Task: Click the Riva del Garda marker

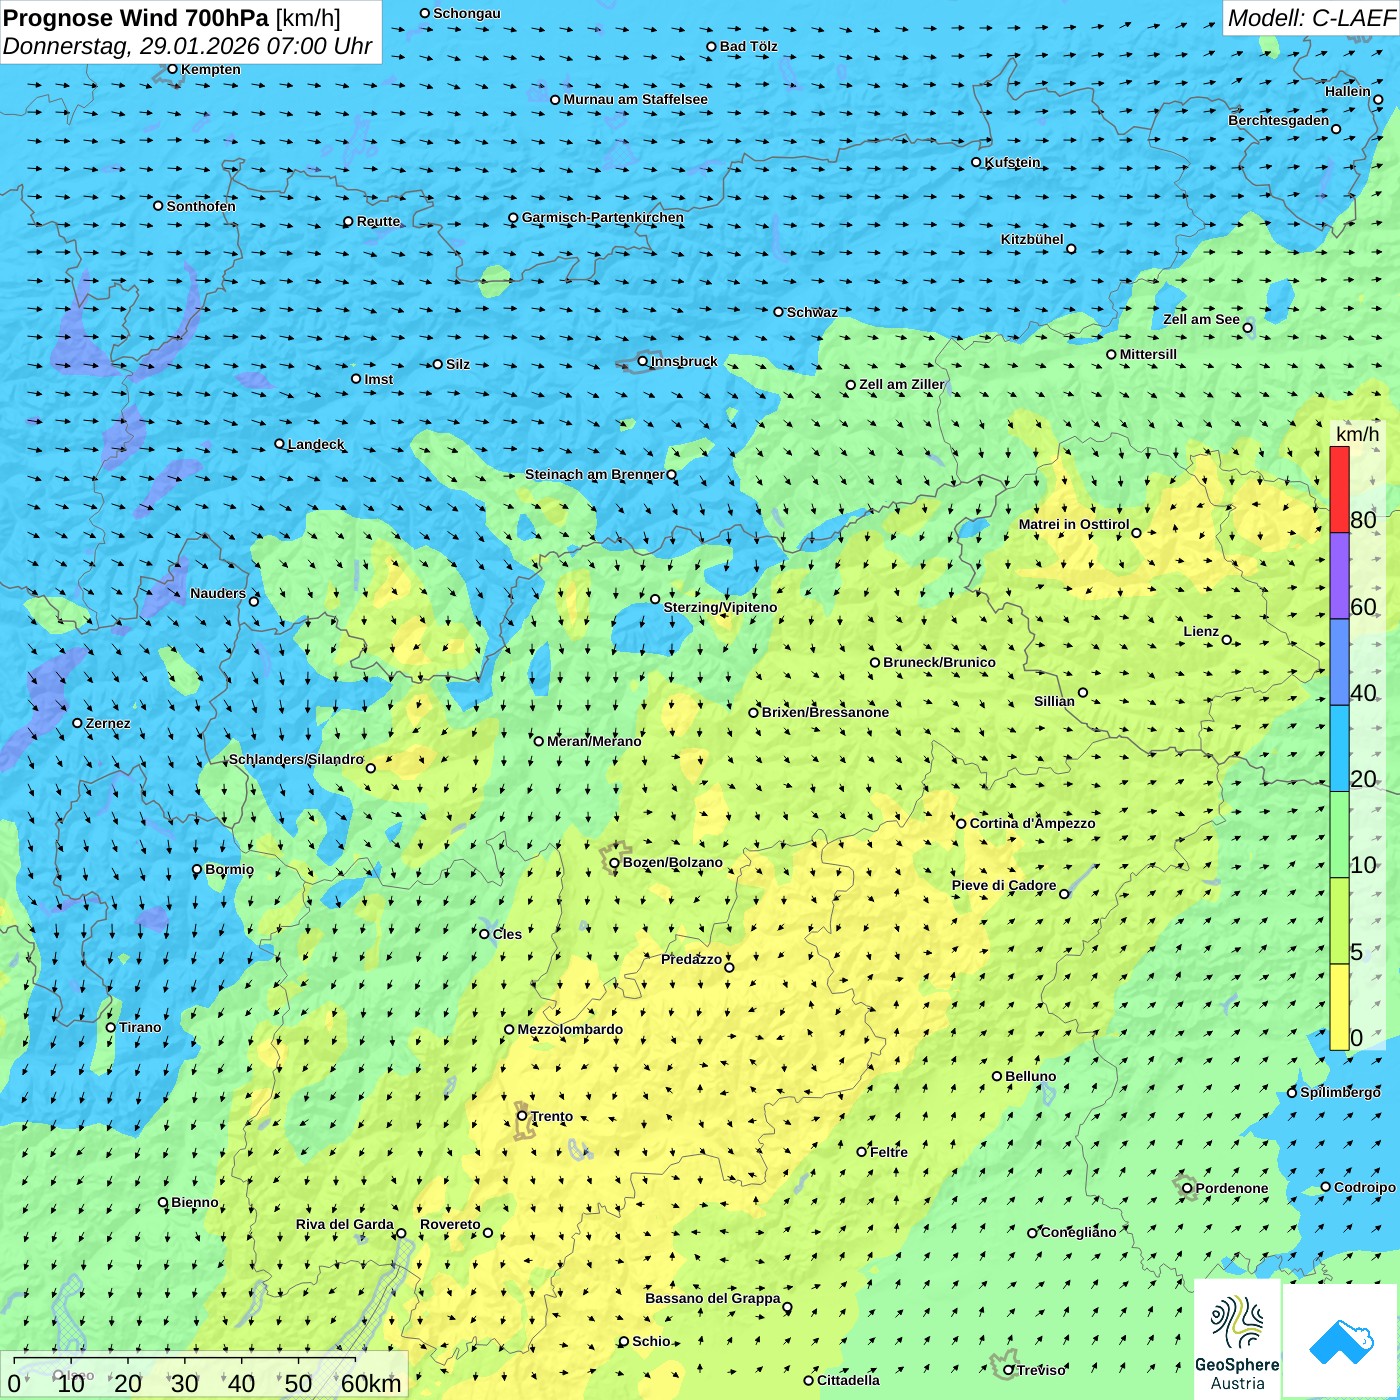Action: pos(401,1233)
